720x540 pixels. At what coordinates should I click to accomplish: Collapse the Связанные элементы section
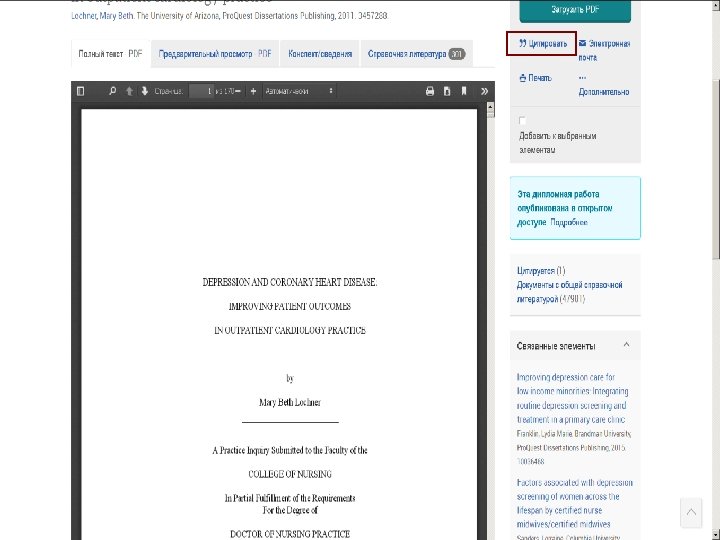[x=626, y=345]
